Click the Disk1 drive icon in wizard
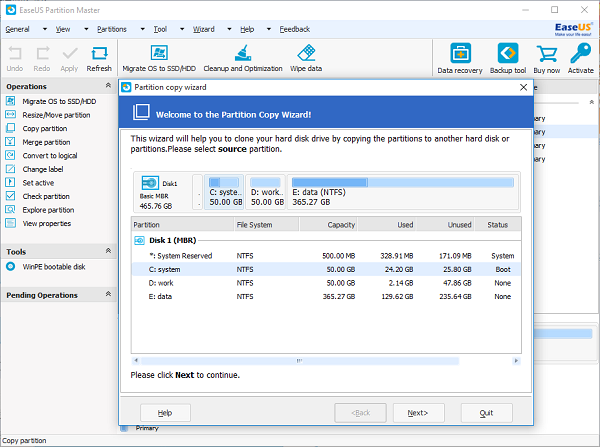 coord(150,183)
